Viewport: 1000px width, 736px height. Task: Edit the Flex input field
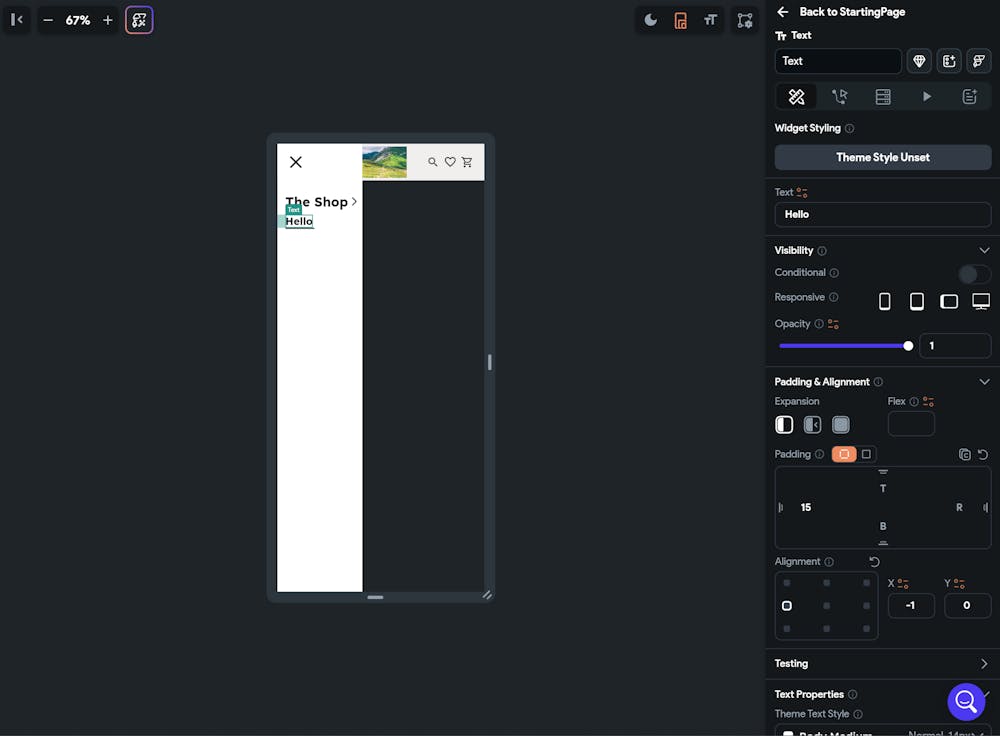911,424
